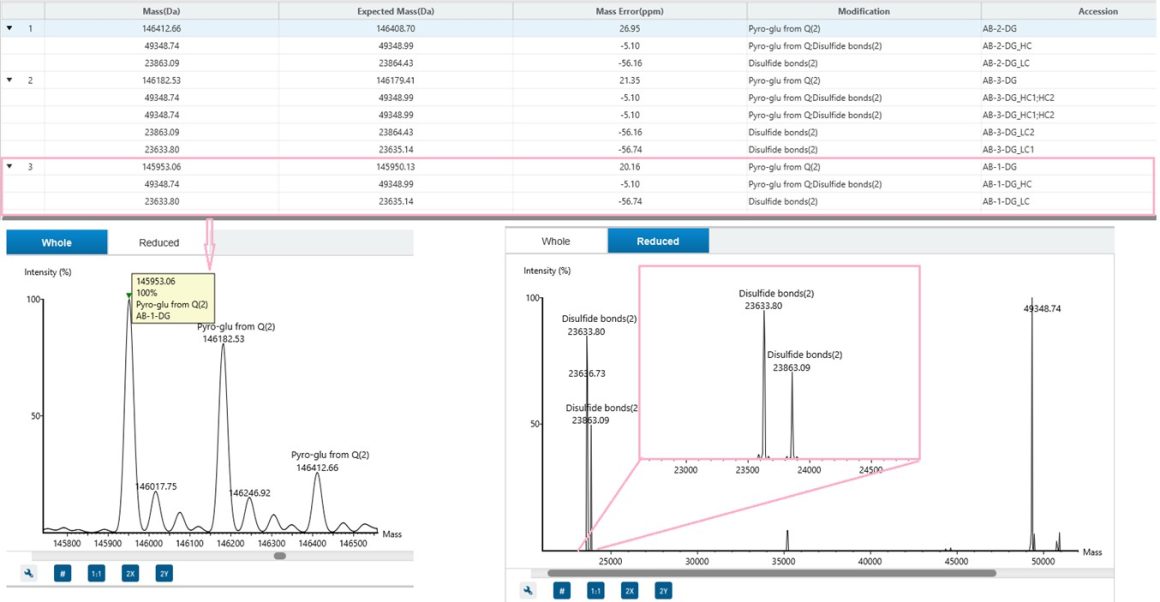This screenshot has height=602, width=1160.
Task: Sort results by the Mass(Da) column header
Action: (160, 11)
